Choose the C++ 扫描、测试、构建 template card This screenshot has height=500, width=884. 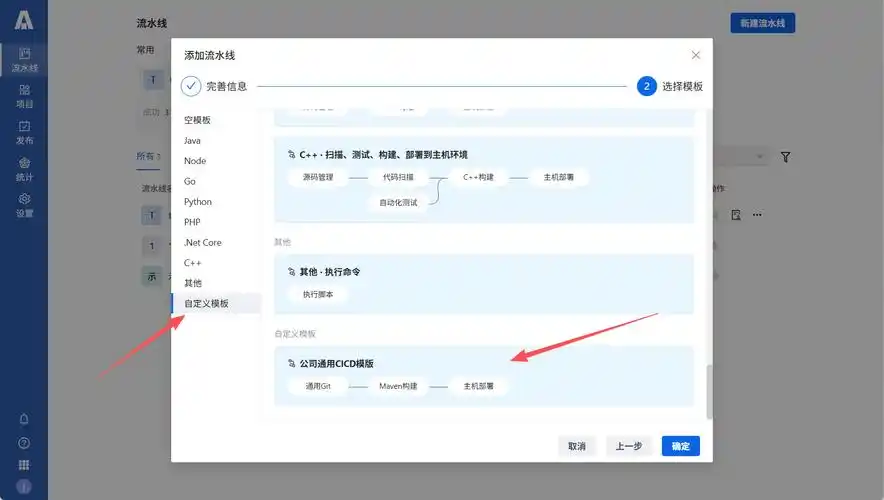tap(484, 180)
